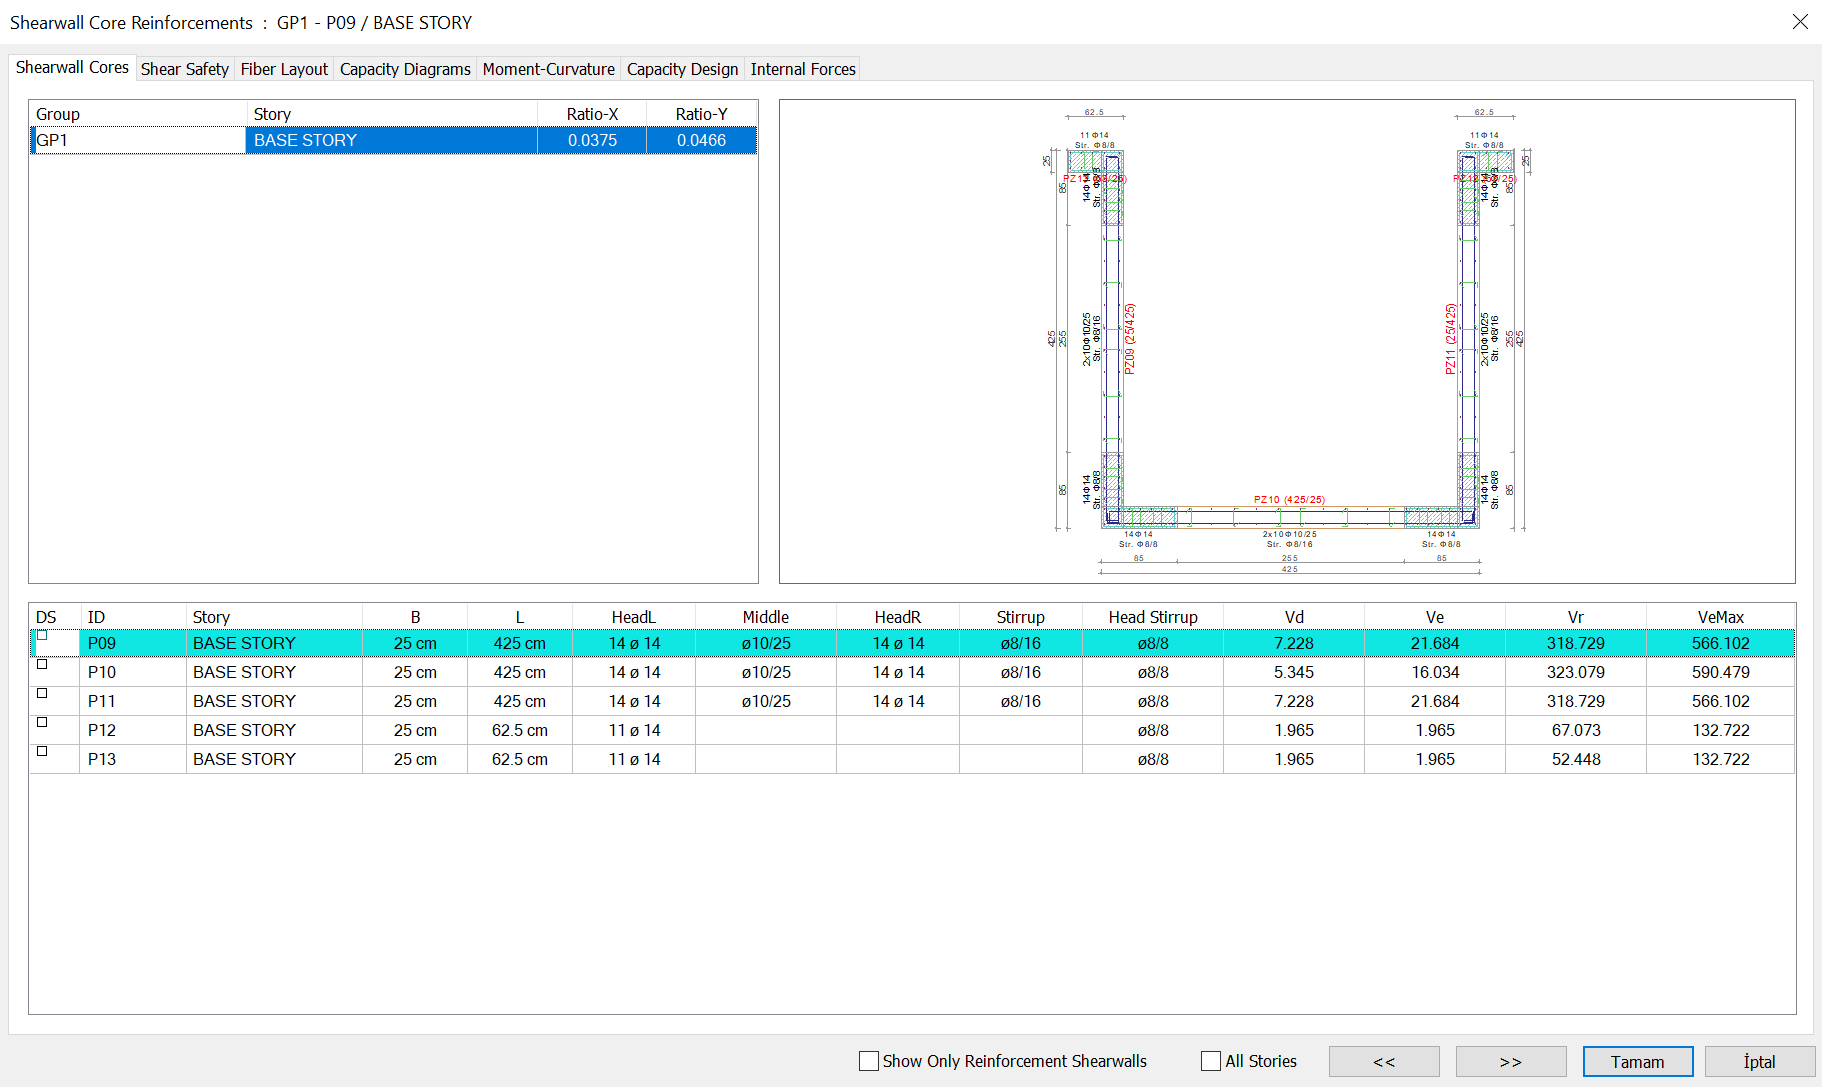
Task: Close the Shearwall Core Reinforcements dialog
Action: point(1800,22)
